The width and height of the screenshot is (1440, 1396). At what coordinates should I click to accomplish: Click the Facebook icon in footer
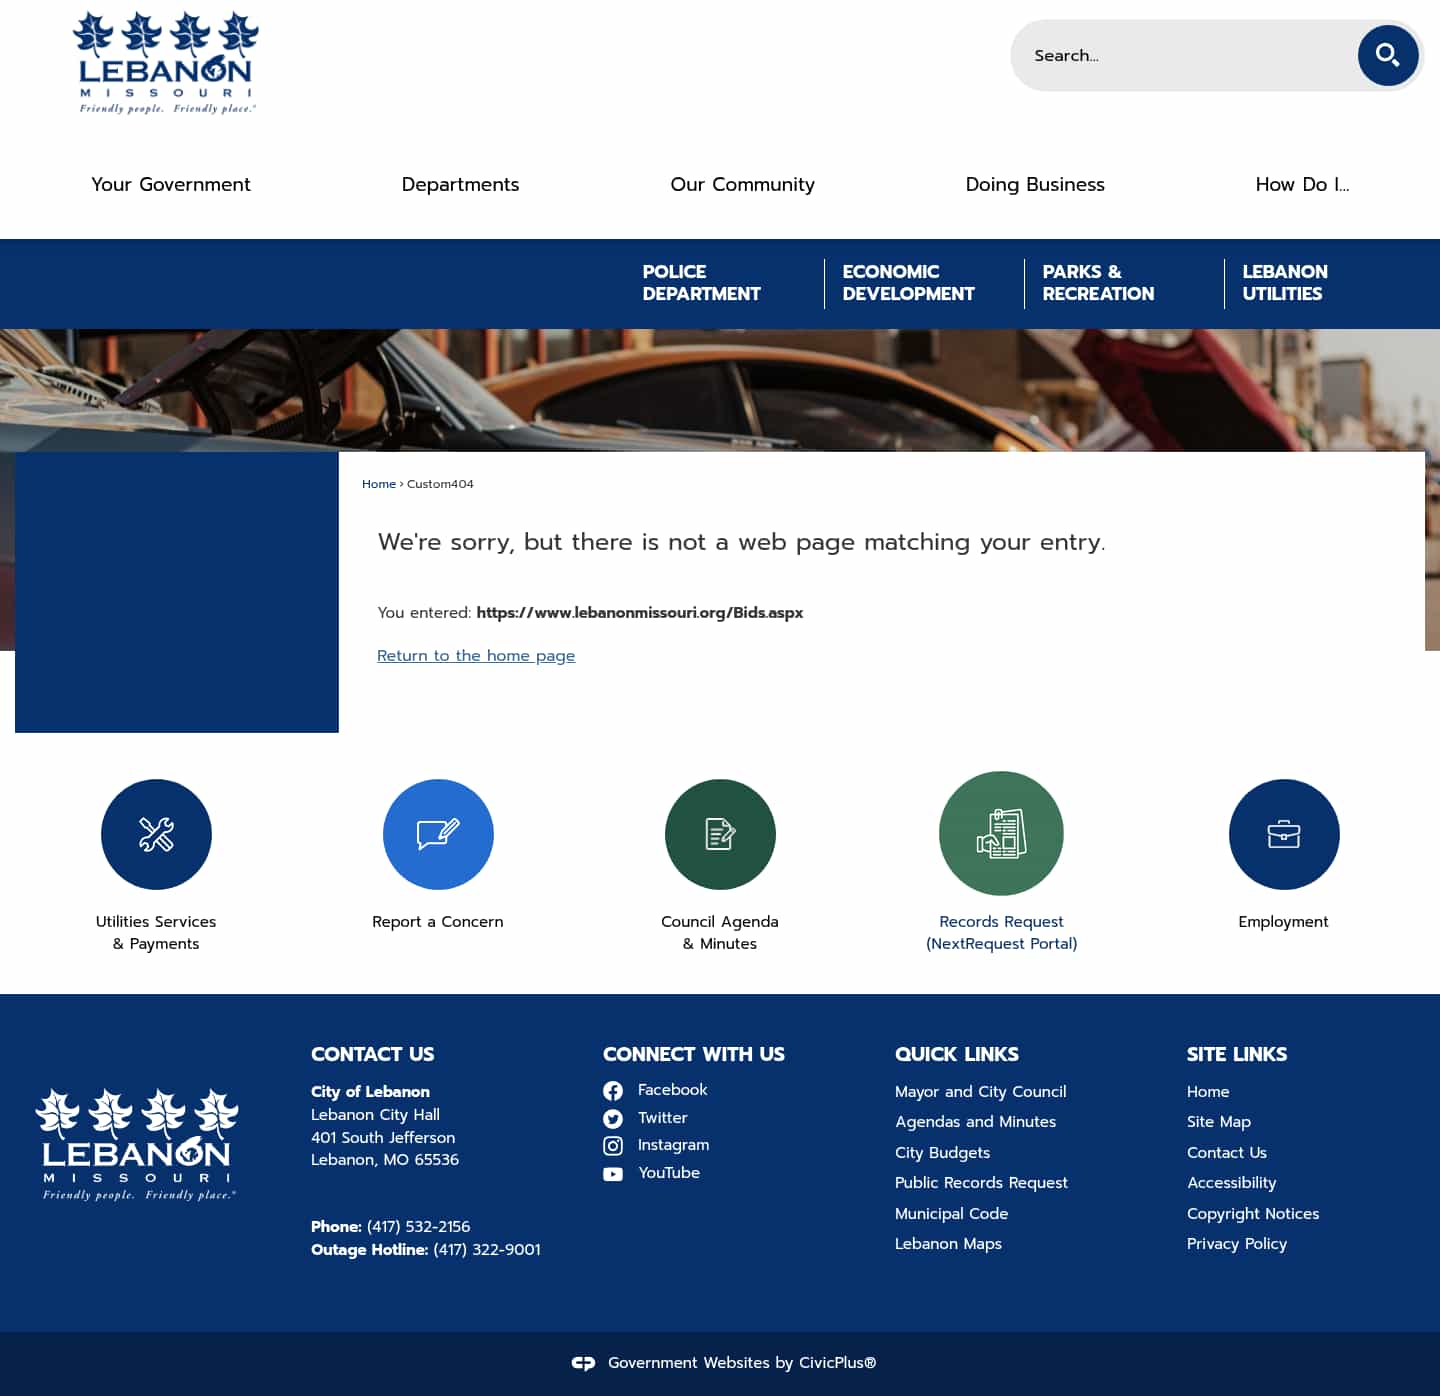pos(613,1091)
